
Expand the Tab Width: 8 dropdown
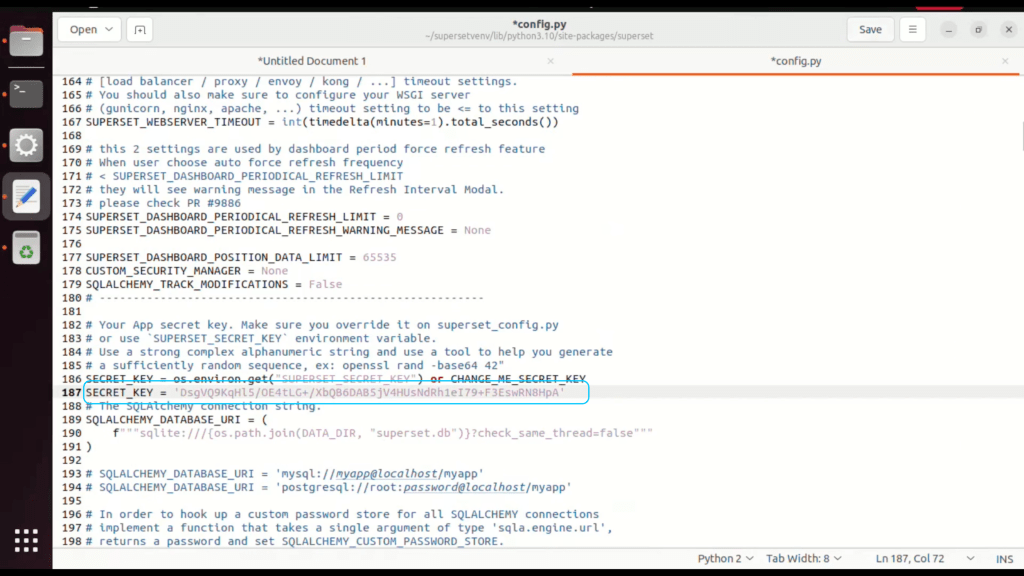[x=803, y=558]
